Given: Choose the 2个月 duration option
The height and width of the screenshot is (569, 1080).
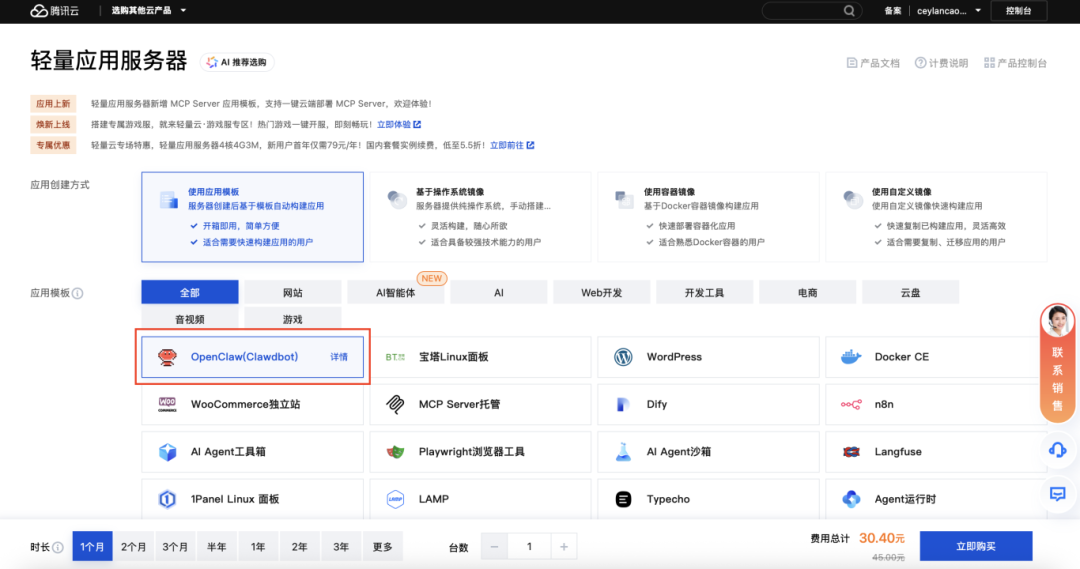Looking at the screenshot, I should coord(134,546).
